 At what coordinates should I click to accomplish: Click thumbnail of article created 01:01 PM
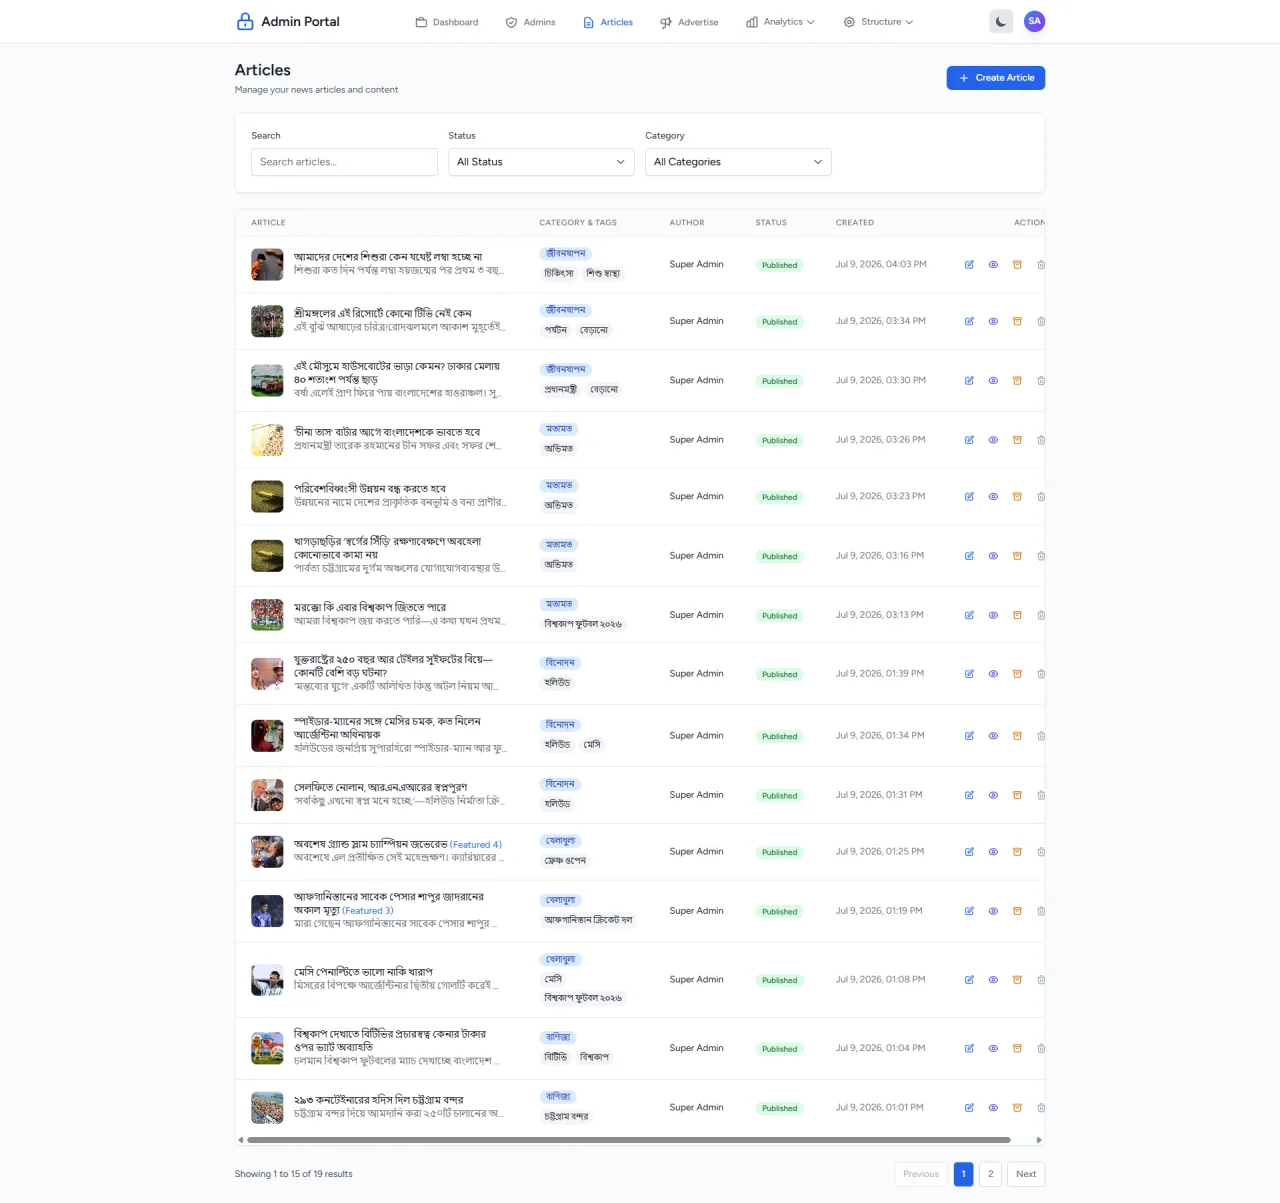coord(267,1108)
